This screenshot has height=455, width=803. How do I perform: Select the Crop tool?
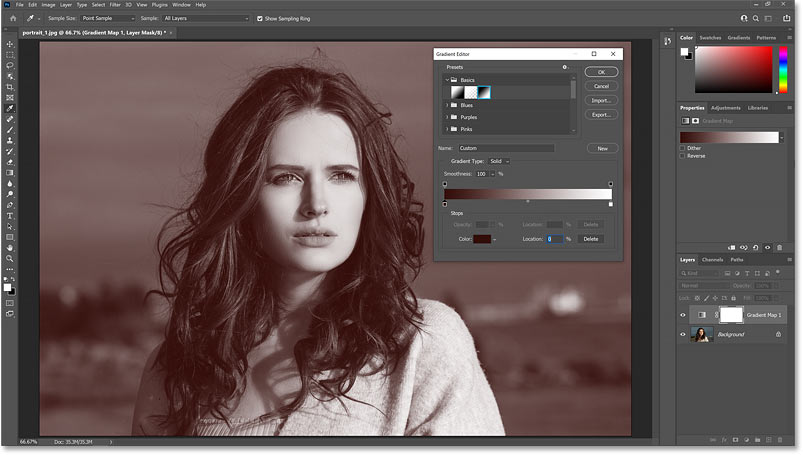click(x=10, y=87)
